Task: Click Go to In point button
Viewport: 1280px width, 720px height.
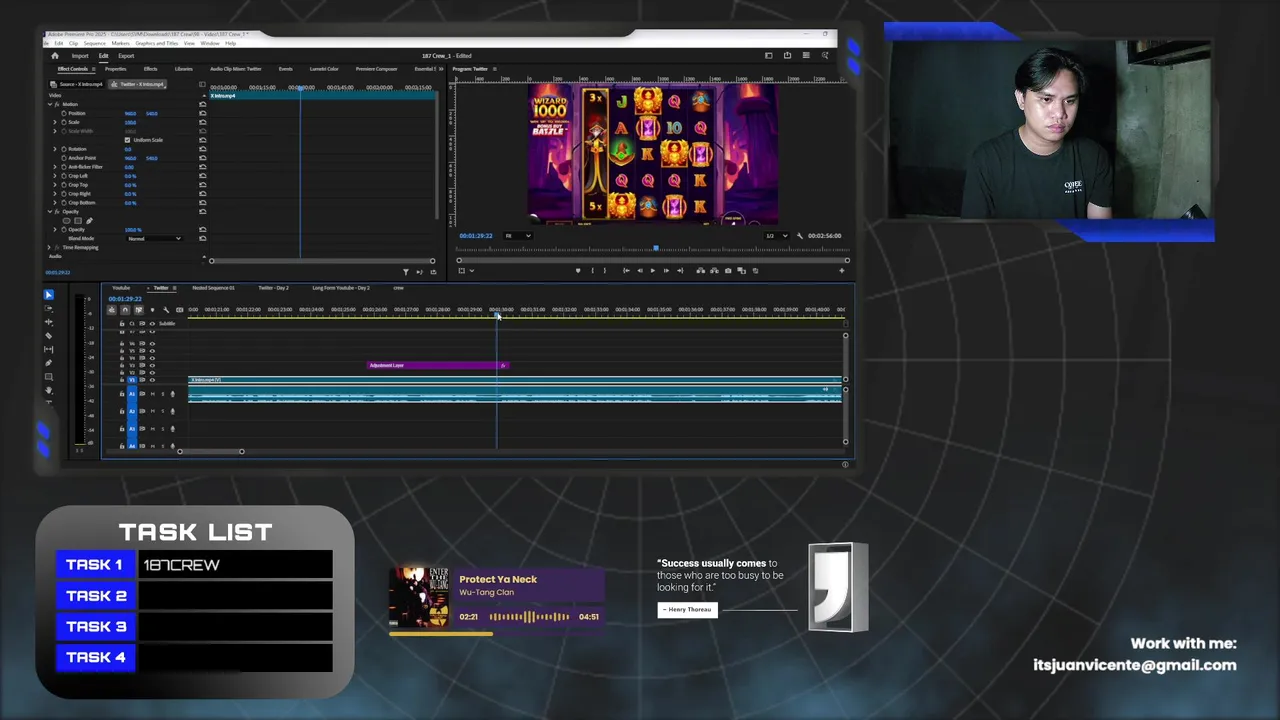Action: click(626, 270)
